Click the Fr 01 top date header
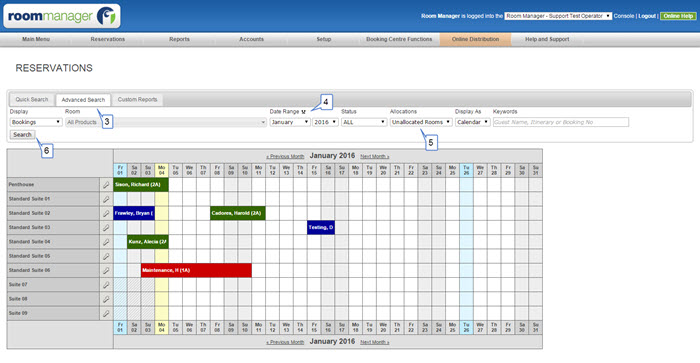700x363 pixels. point(120,170)
